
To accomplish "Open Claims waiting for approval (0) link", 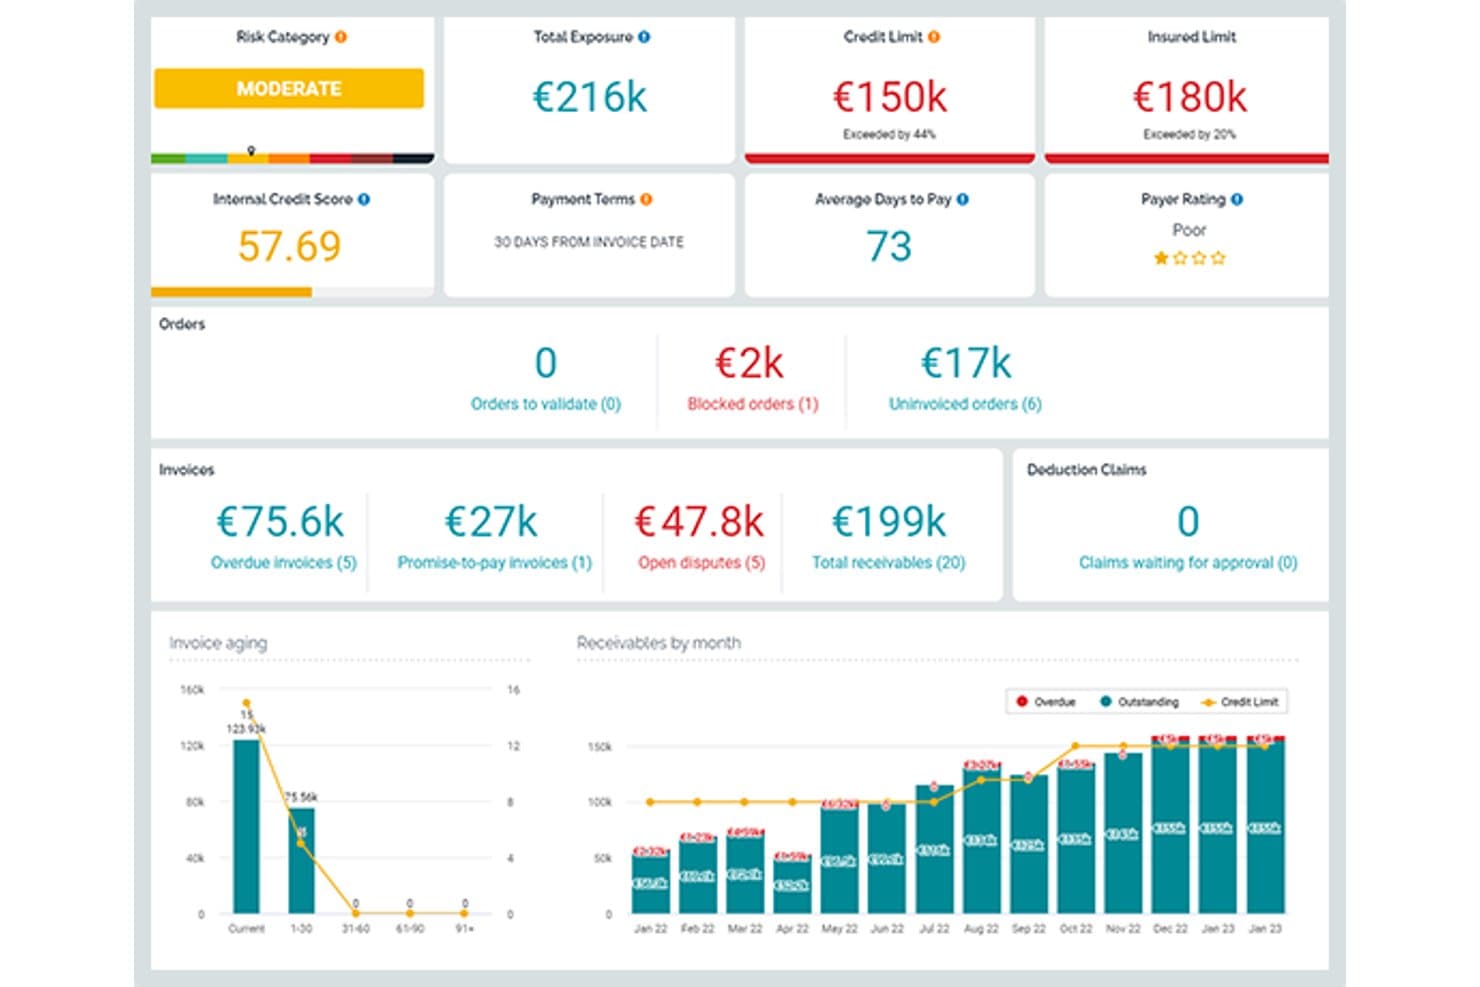I will click(x=1188, y=563).
